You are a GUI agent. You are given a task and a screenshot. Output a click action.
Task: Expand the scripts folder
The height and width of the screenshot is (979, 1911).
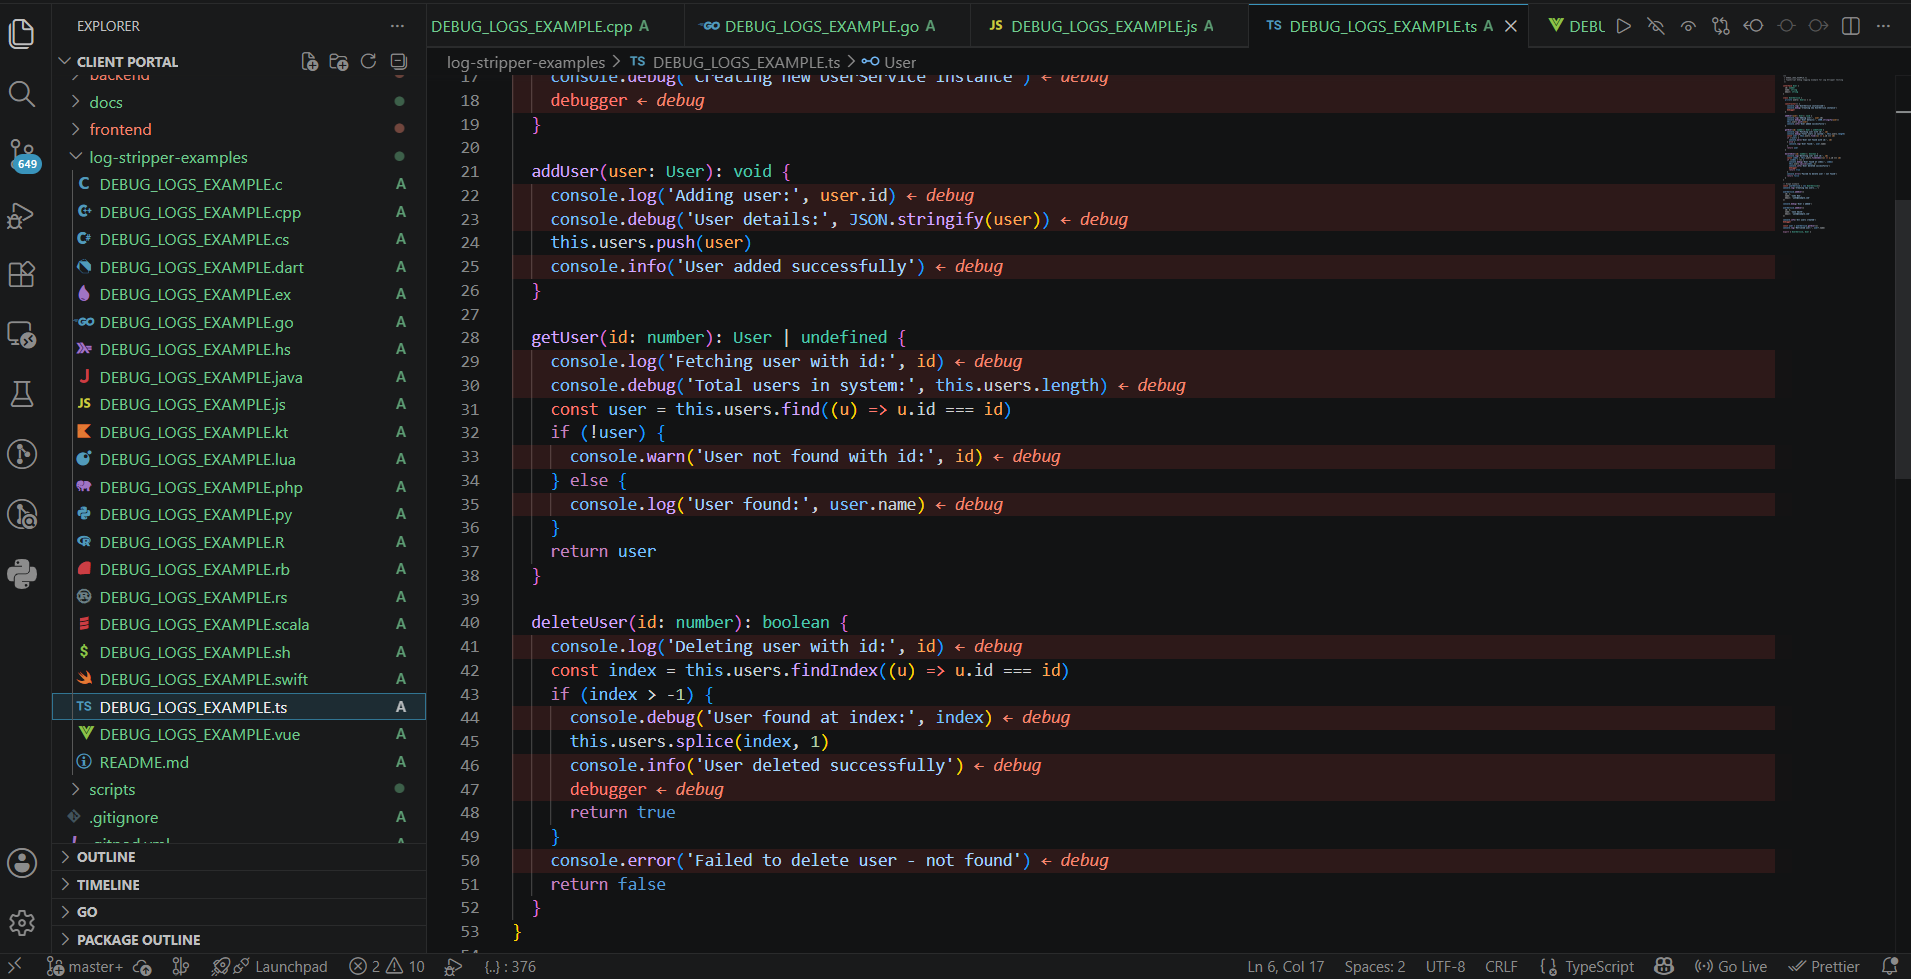[x=112, y=789]
